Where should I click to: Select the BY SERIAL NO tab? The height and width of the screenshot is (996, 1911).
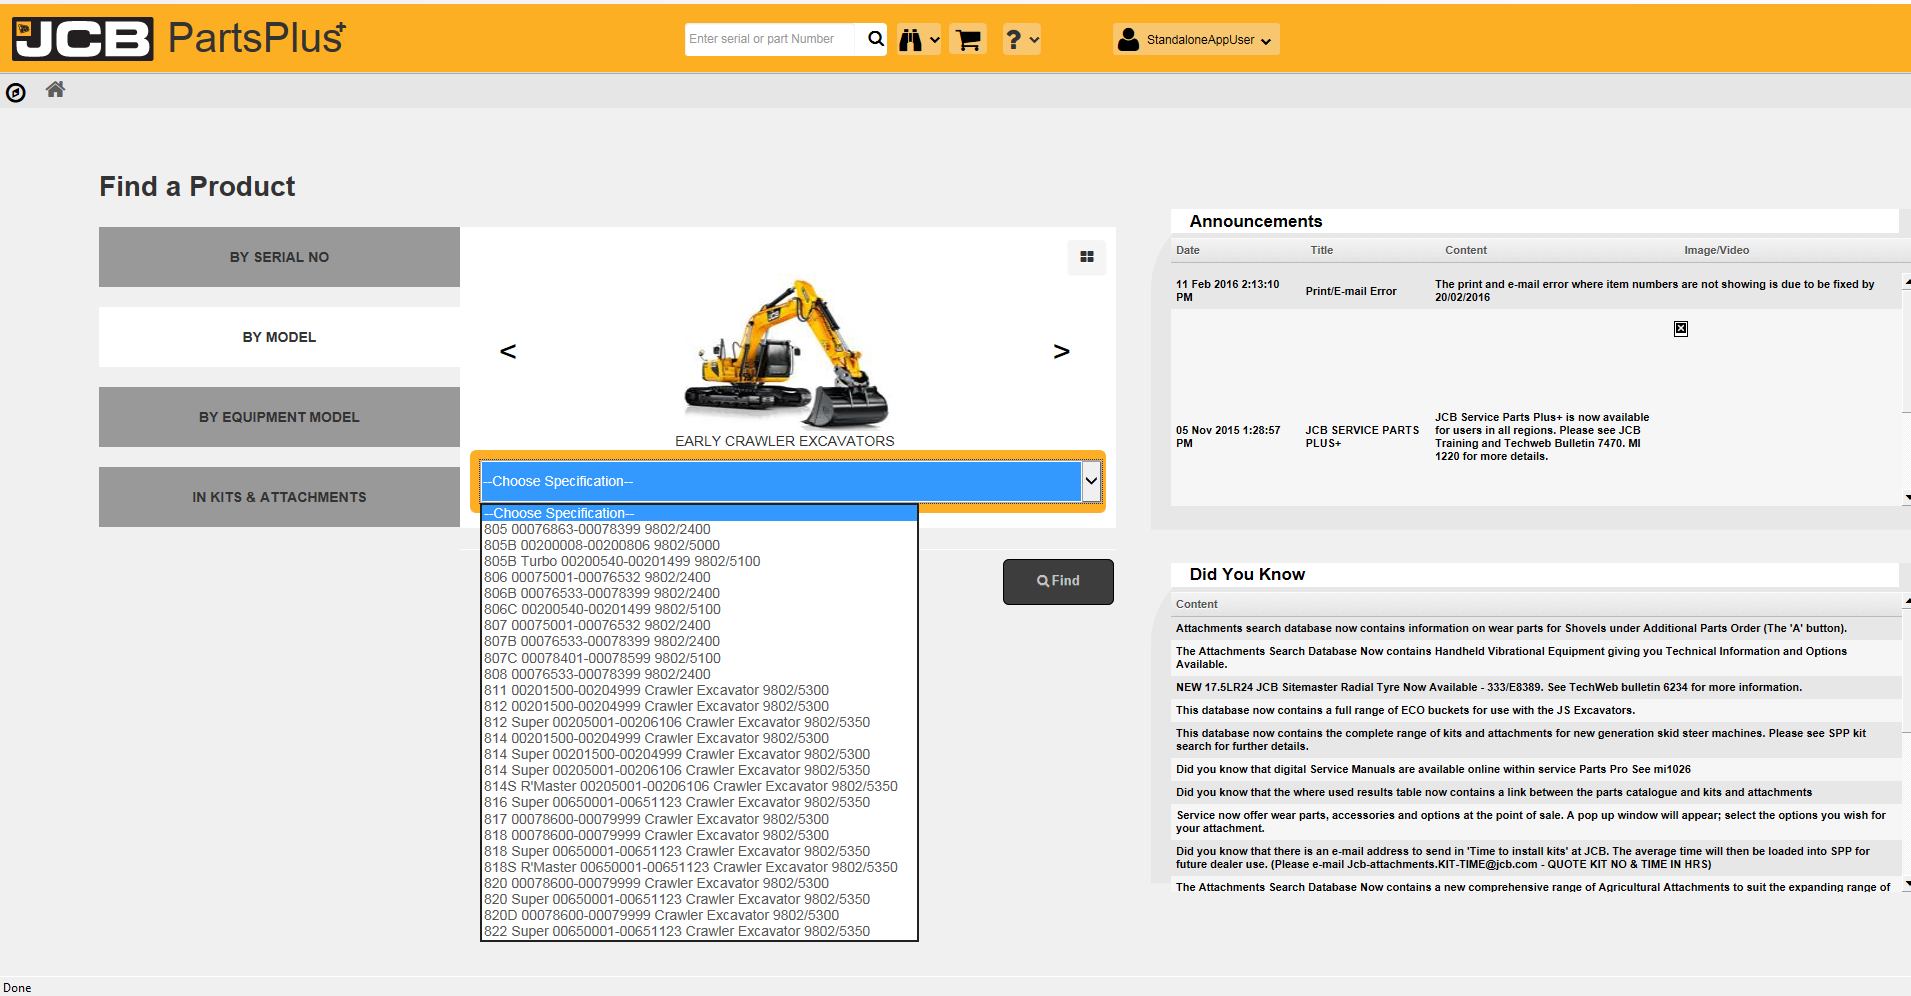click(279, 257)
